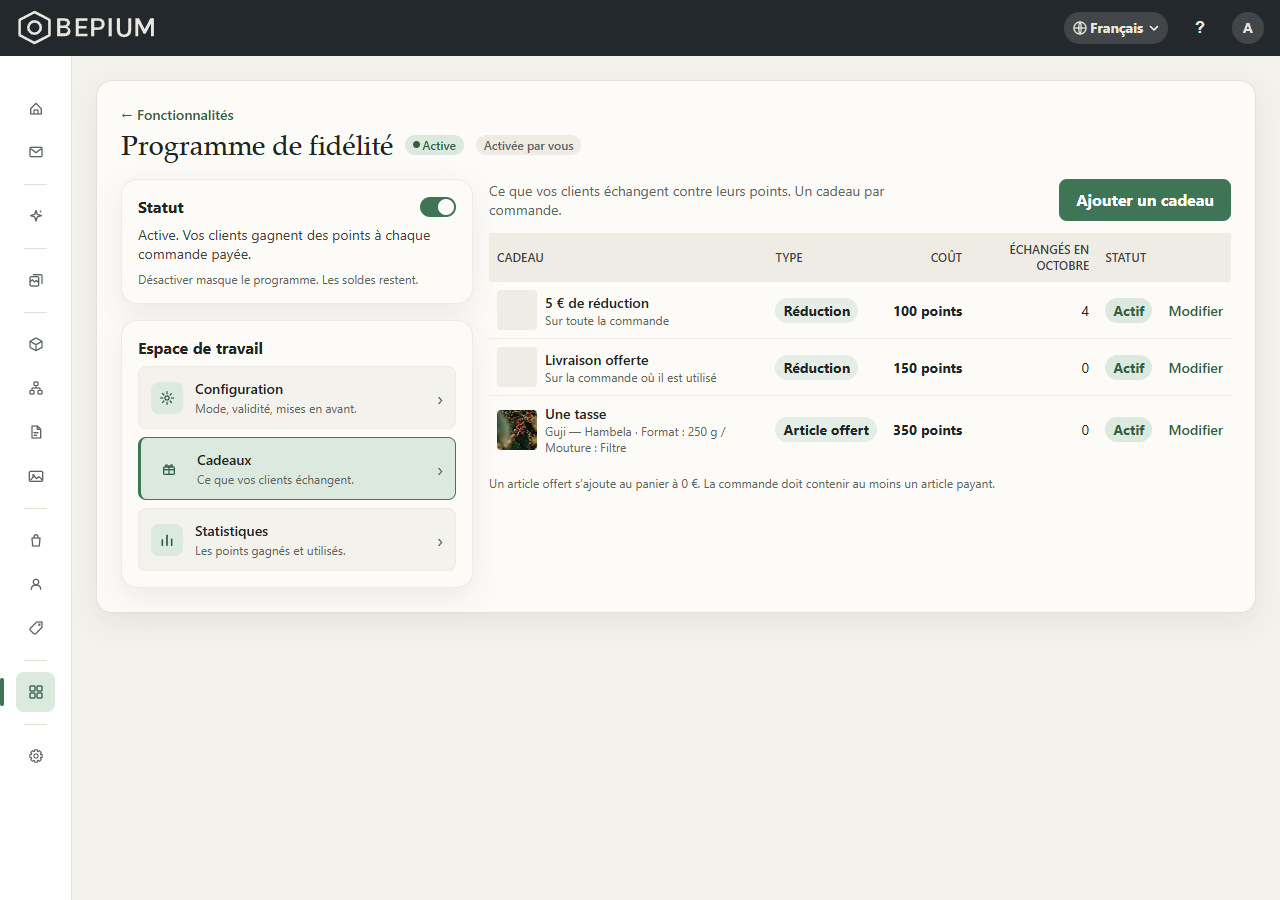Open the price tag icon in sidebar

[x=36, y=628]
